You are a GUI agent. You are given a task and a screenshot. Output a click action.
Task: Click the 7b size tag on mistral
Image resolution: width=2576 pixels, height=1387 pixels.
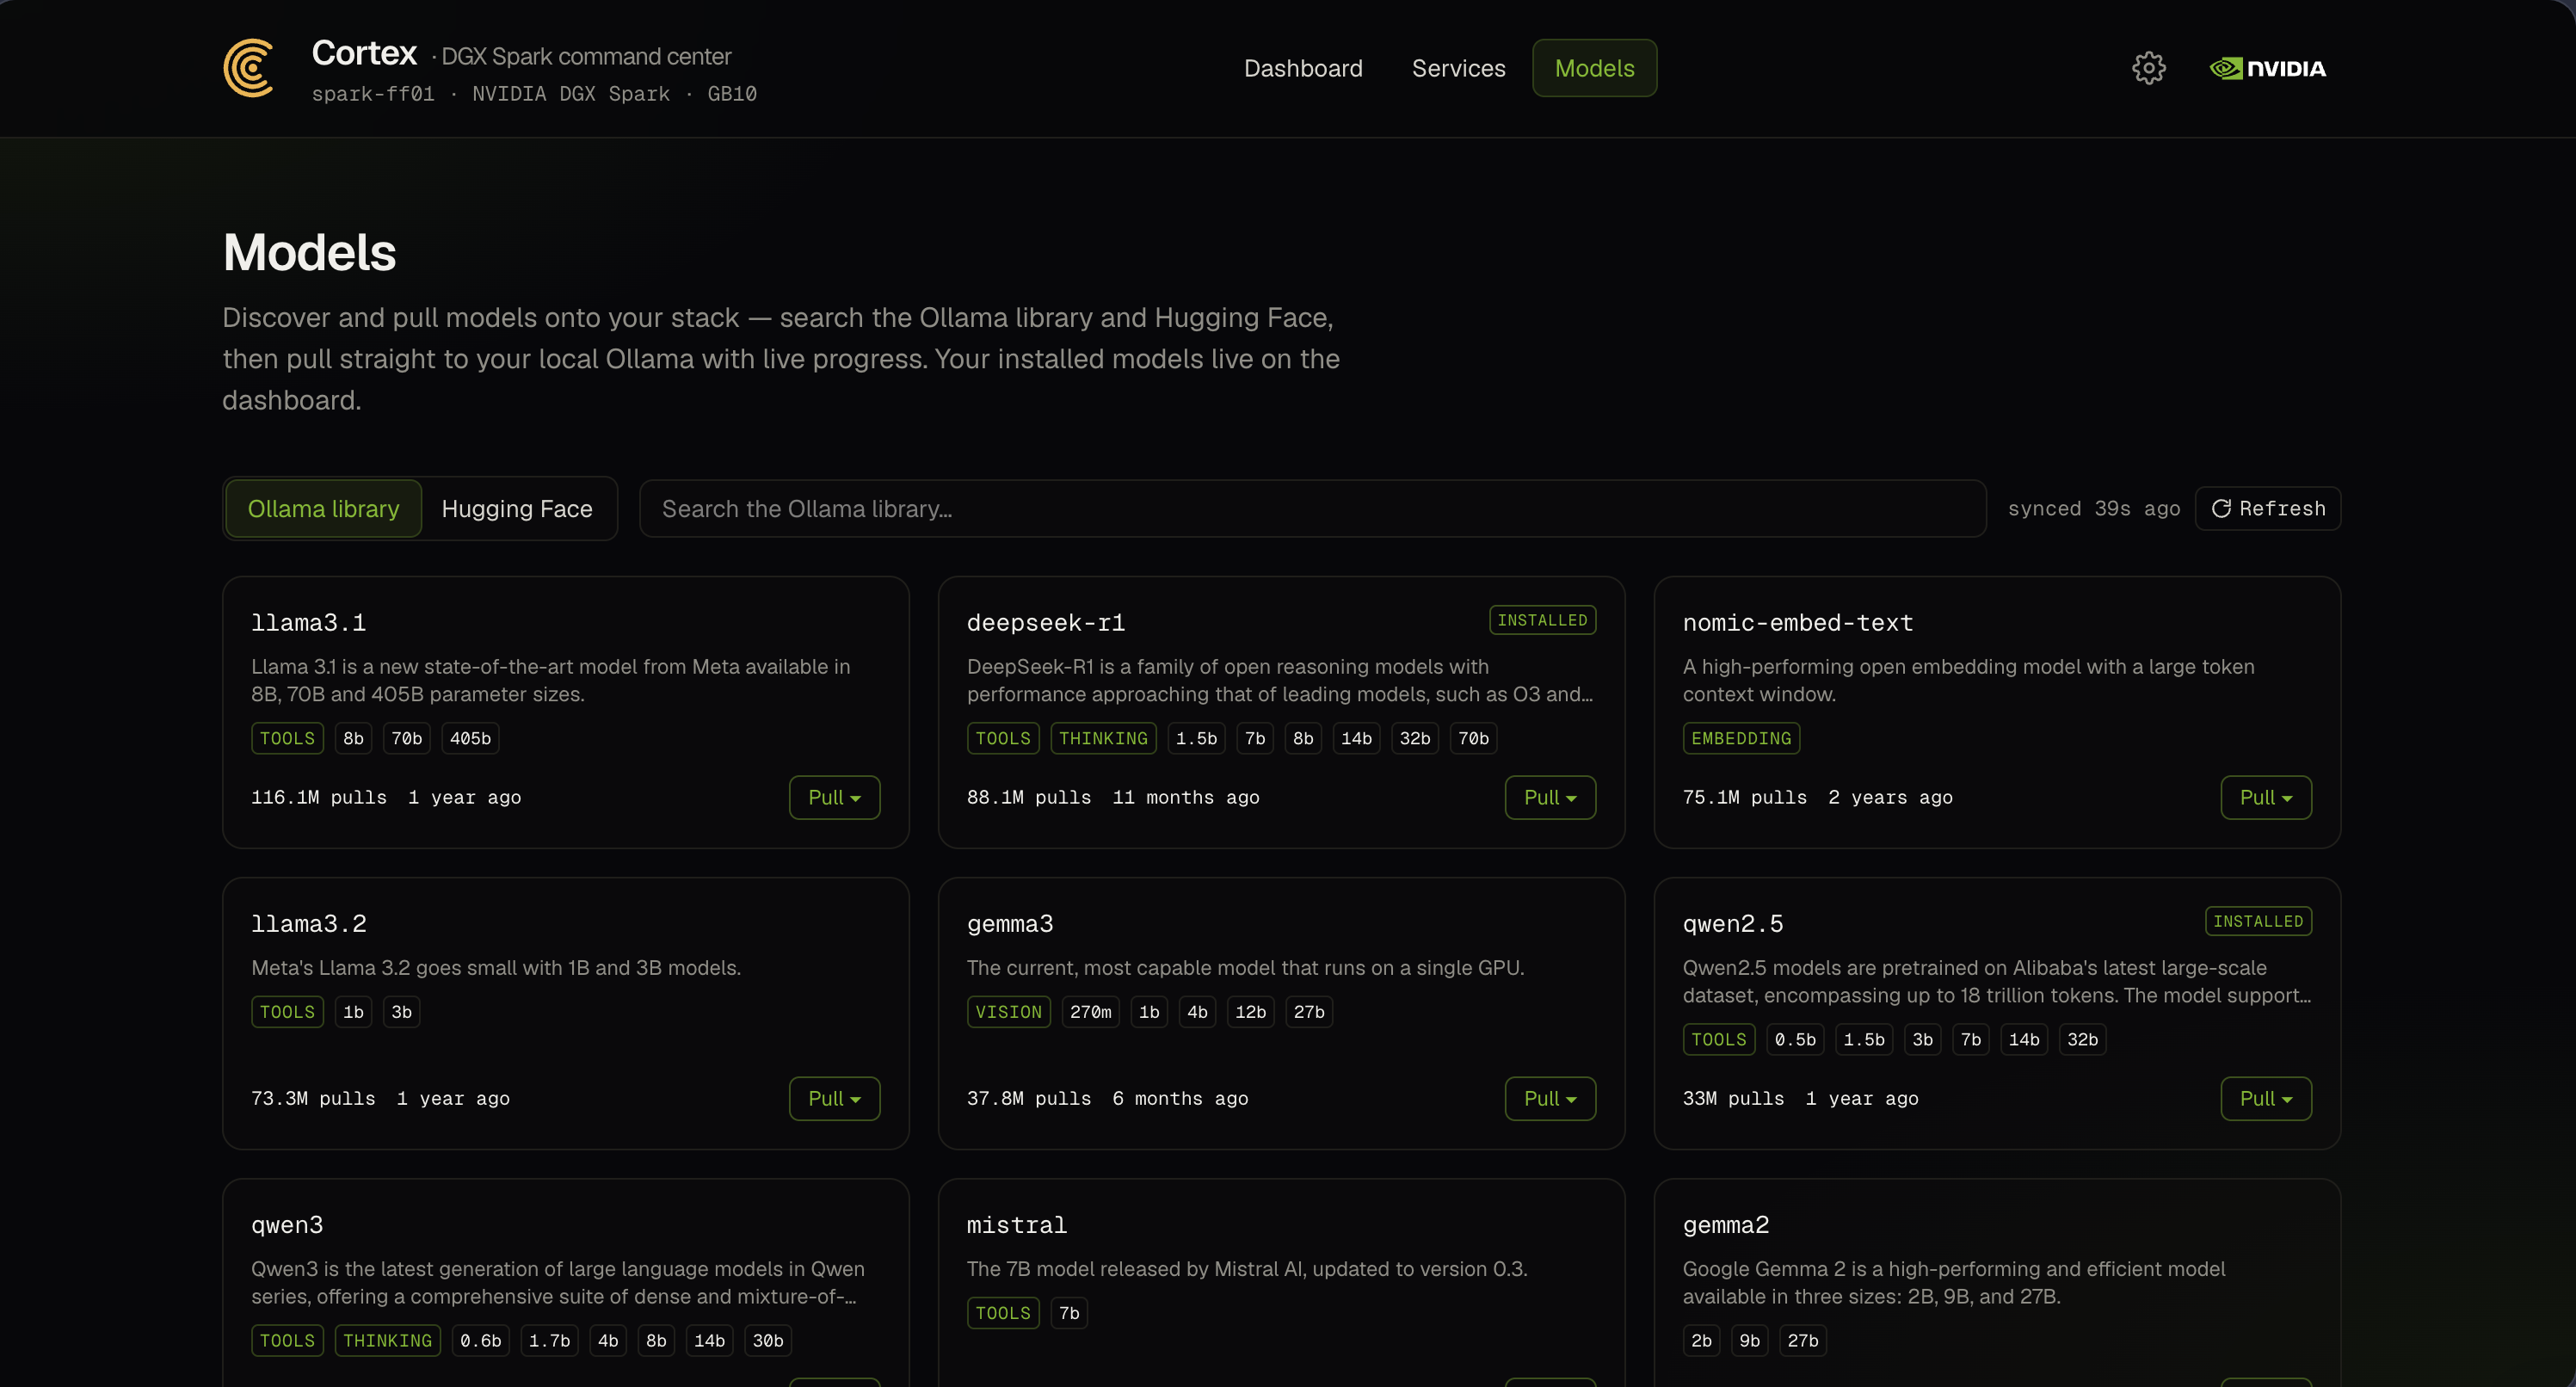tap(1069, 1313)
